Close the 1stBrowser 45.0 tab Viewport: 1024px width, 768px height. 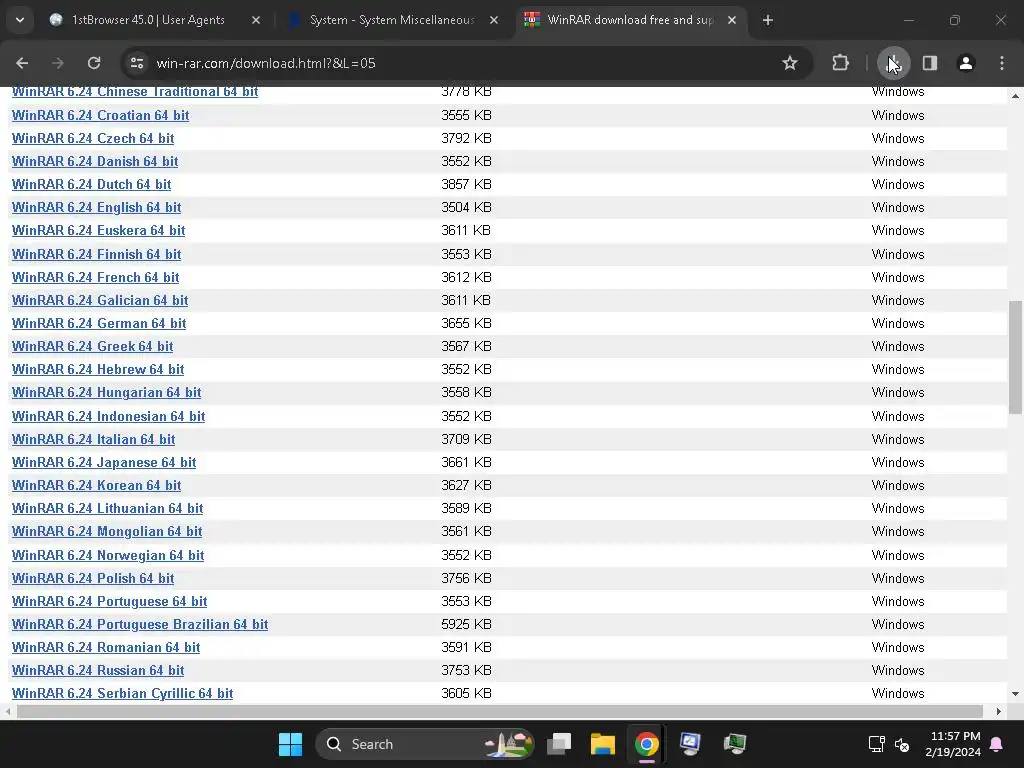pyautogui.click(x=256, y=20)
